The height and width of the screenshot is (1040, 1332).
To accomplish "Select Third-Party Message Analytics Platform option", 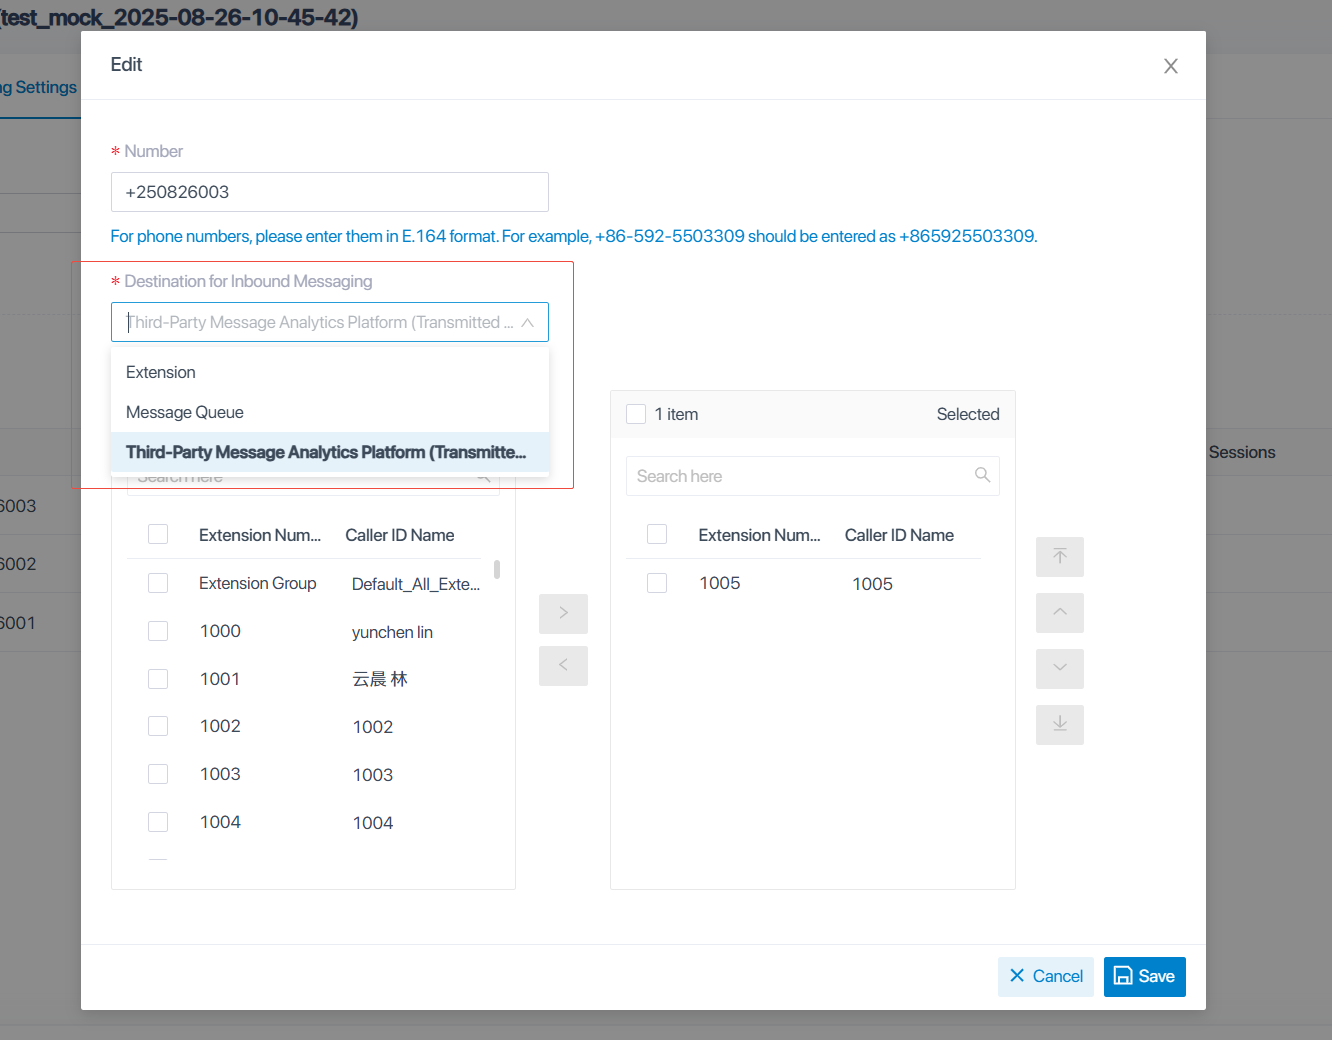I will click(x=326, y=452).
